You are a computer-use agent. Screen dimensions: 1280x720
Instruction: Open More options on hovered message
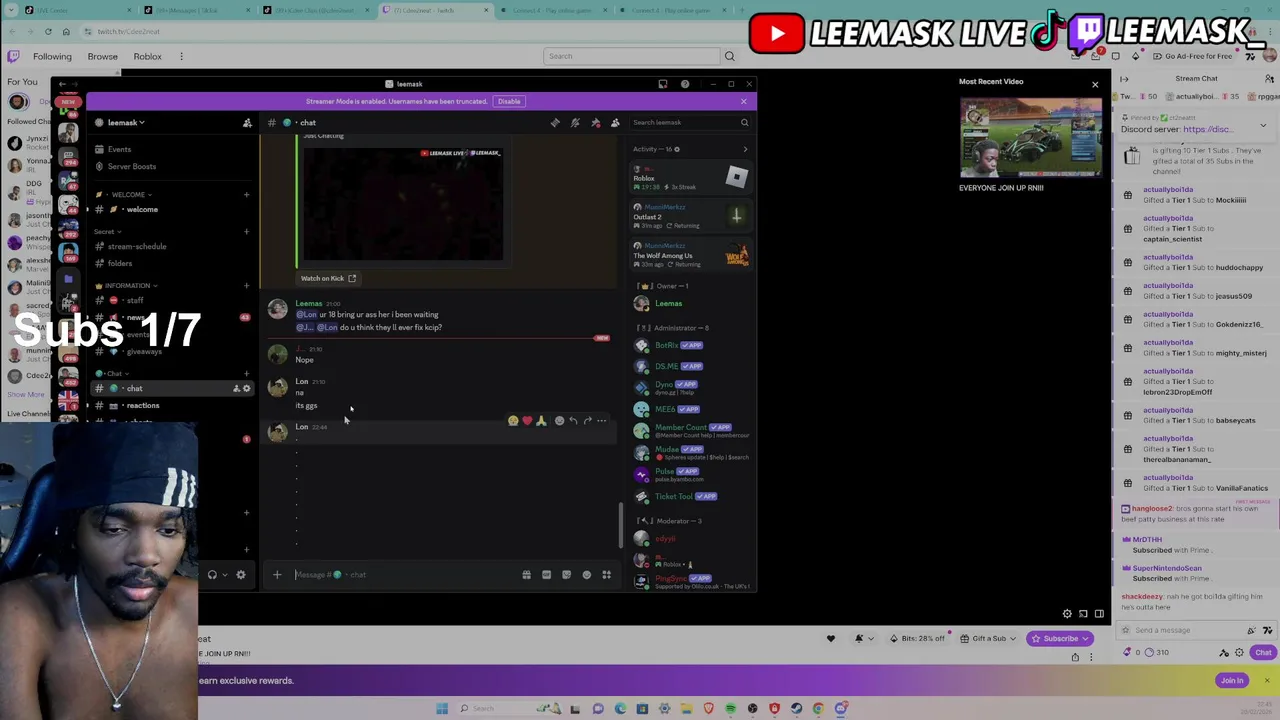click(x=601, y=421)
